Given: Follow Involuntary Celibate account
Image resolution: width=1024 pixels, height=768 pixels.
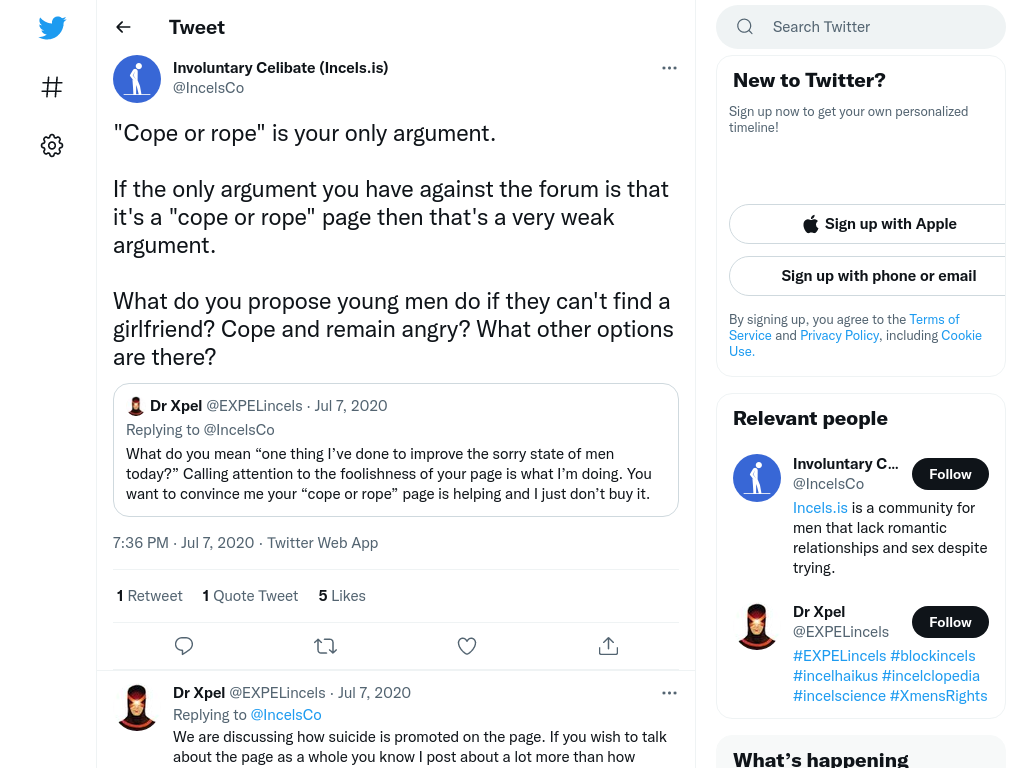Looking at the screenshot, I should (950, 474).
